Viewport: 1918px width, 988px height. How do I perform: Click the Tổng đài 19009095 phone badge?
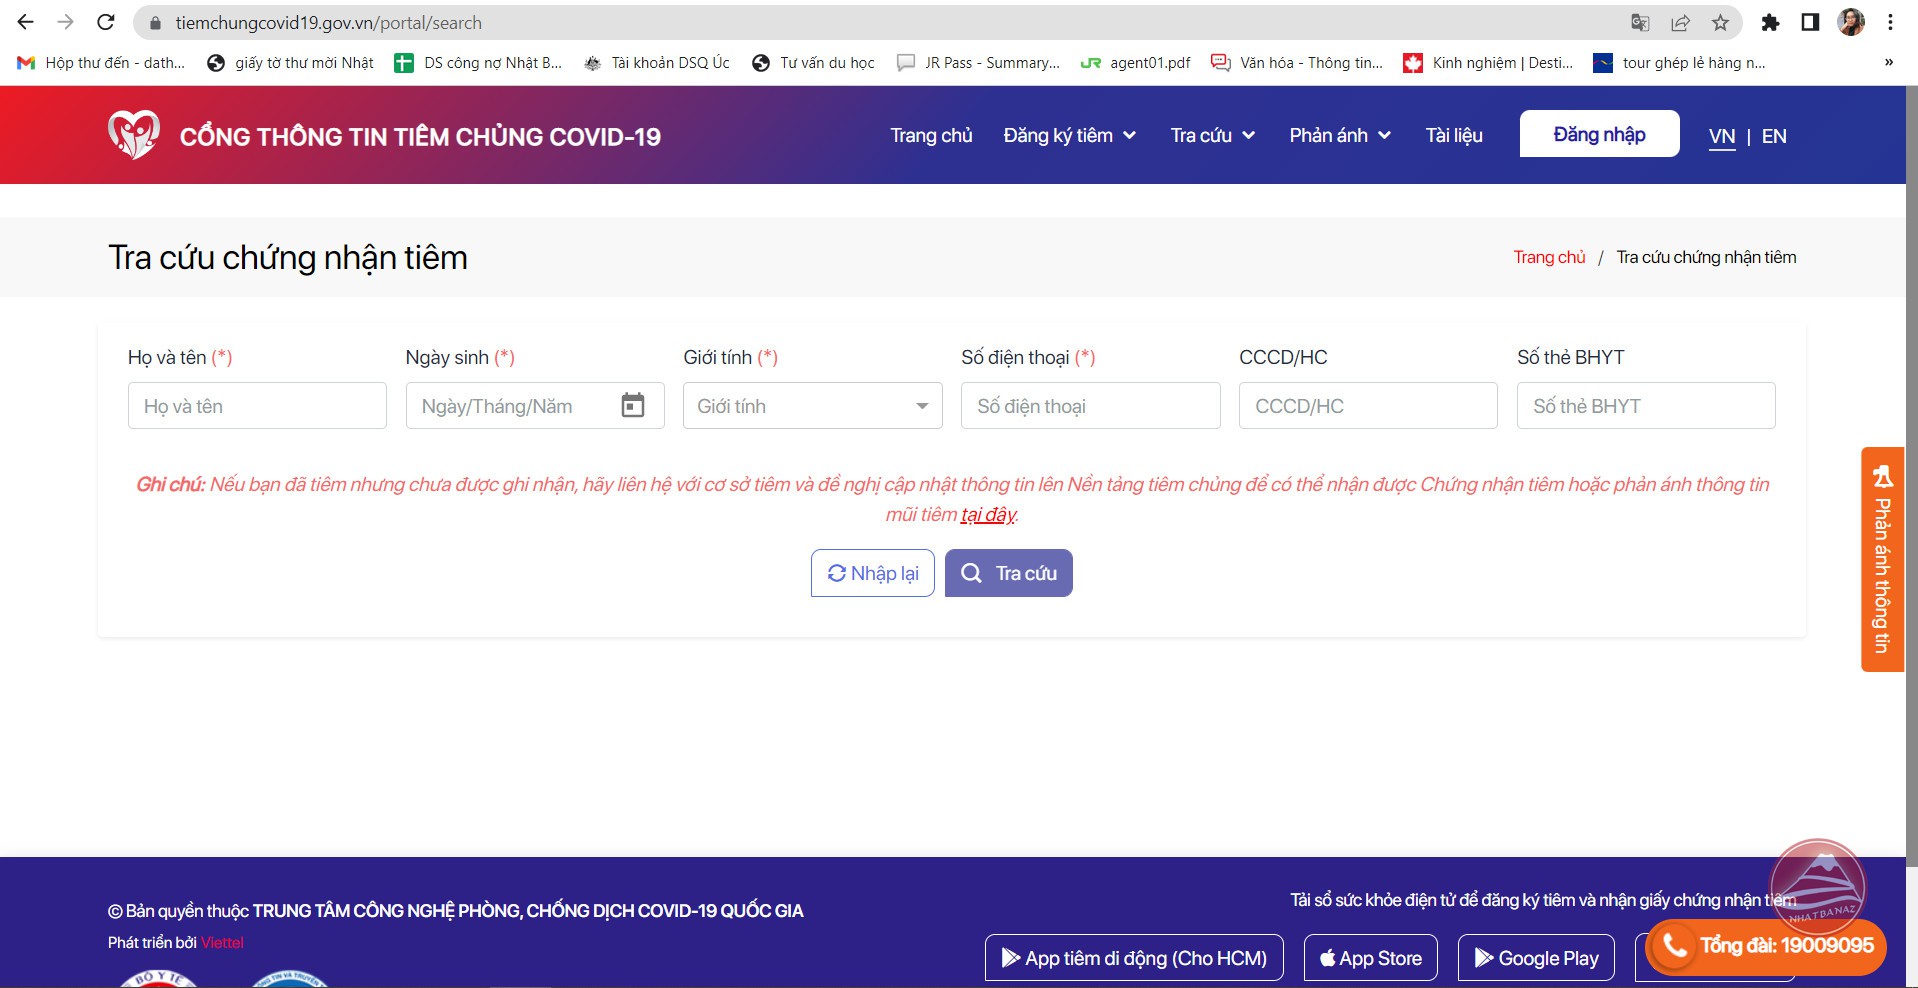point(1766,946)
